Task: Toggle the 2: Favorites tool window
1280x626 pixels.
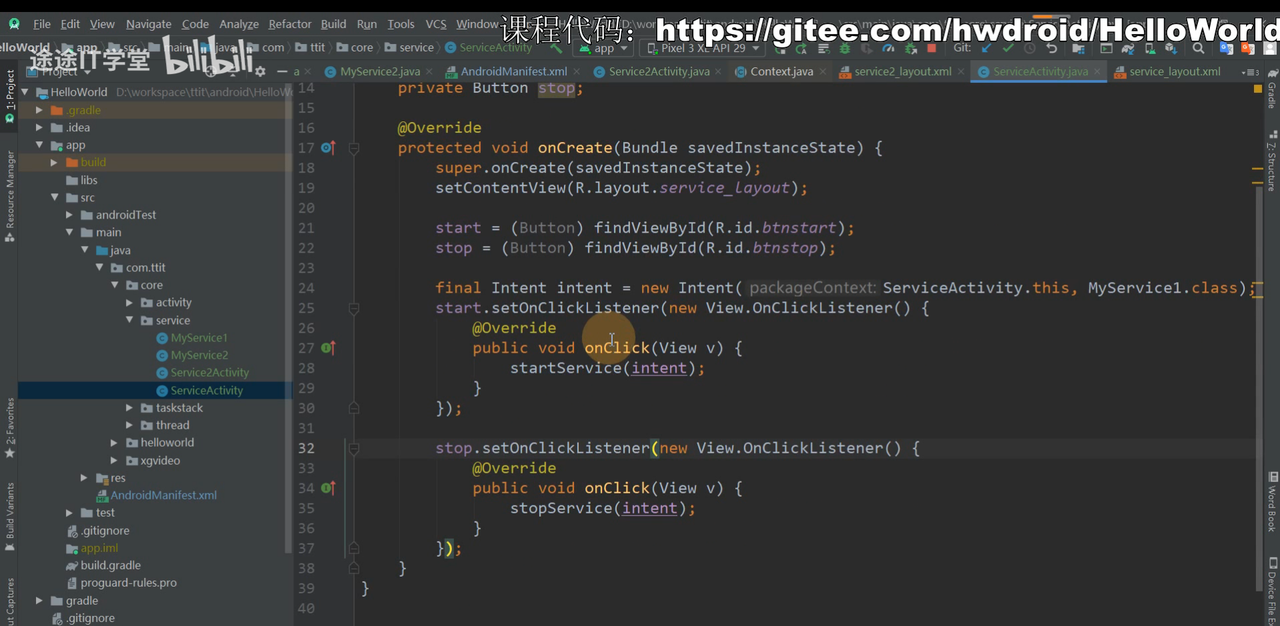Action: (9, 428)
